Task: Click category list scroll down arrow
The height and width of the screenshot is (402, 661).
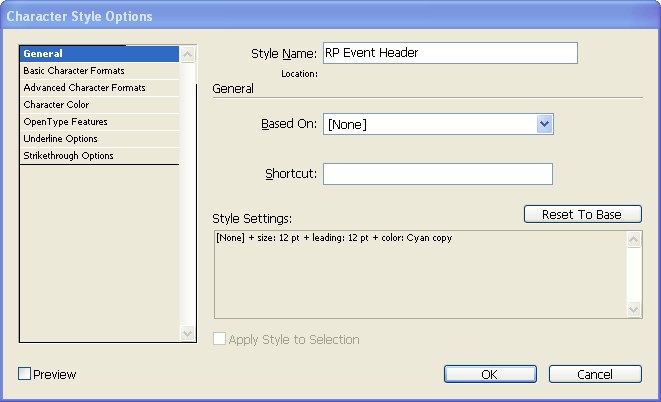Action: [188, 334]
